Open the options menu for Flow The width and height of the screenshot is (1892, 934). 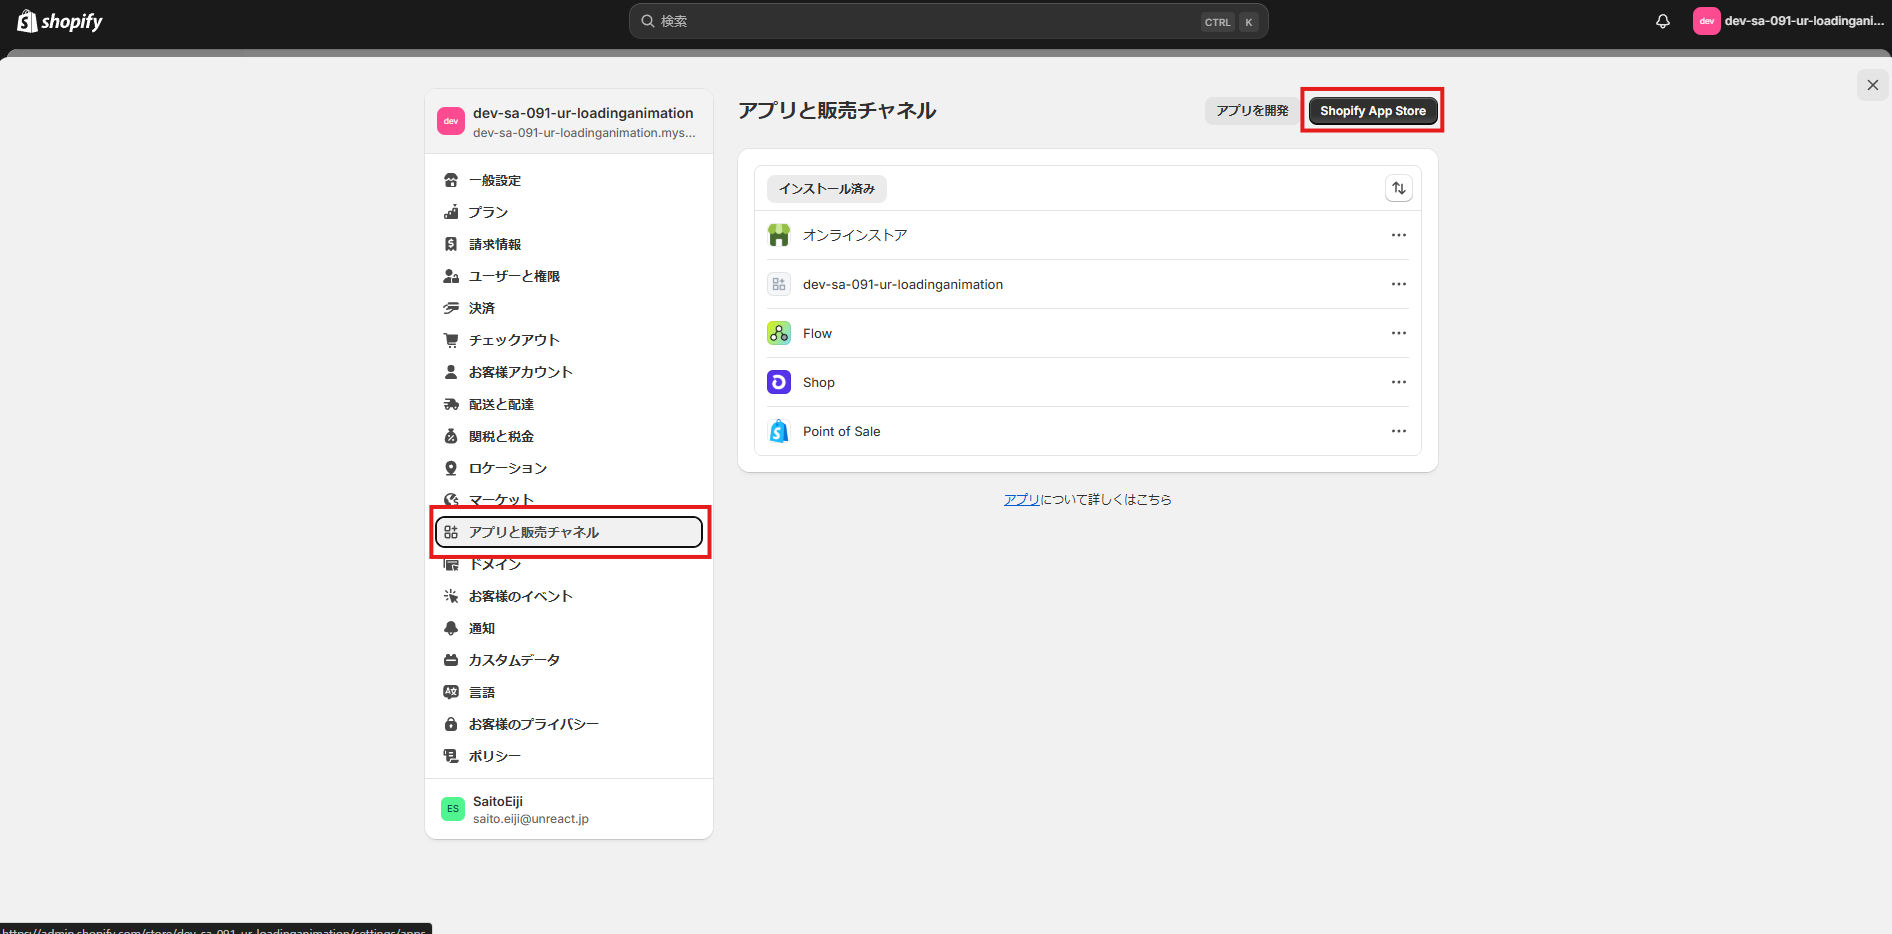1398,333
